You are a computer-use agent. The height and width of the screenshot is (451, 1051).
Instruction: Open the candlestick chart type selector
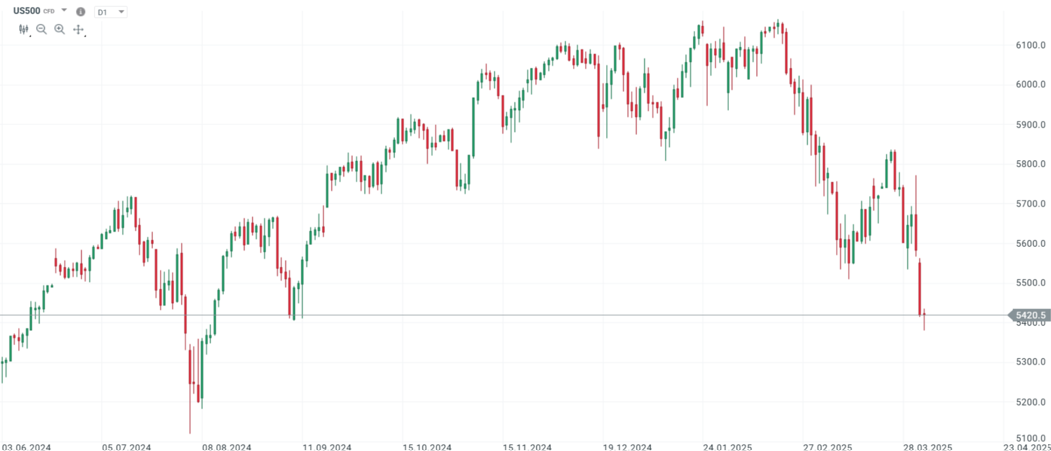pos(24,30)
